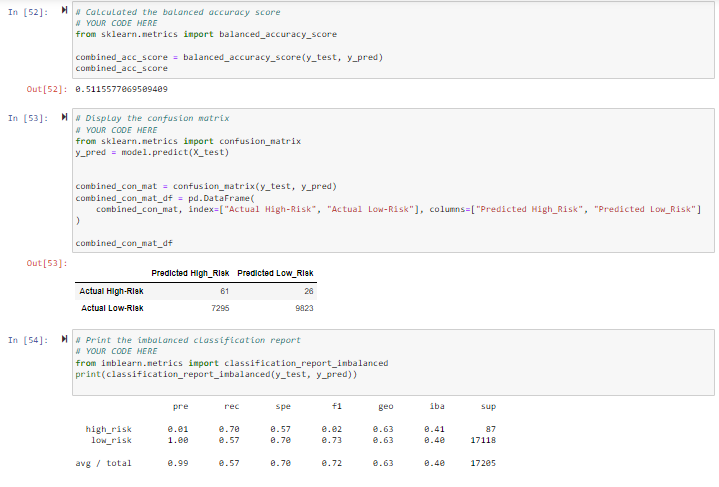The image size is (719, 487).
Task: Select the Out[52] prompt label
Action: pos(47,89)
